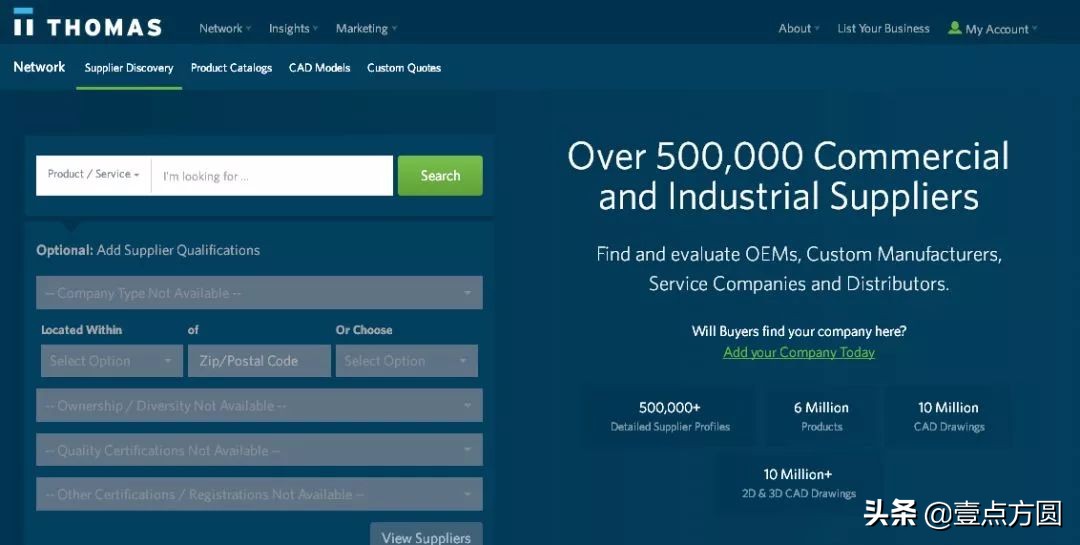The width and height of the screenshot is (1080, 545).
Task: Open the Insights menu
Action: tap(293, 28)
